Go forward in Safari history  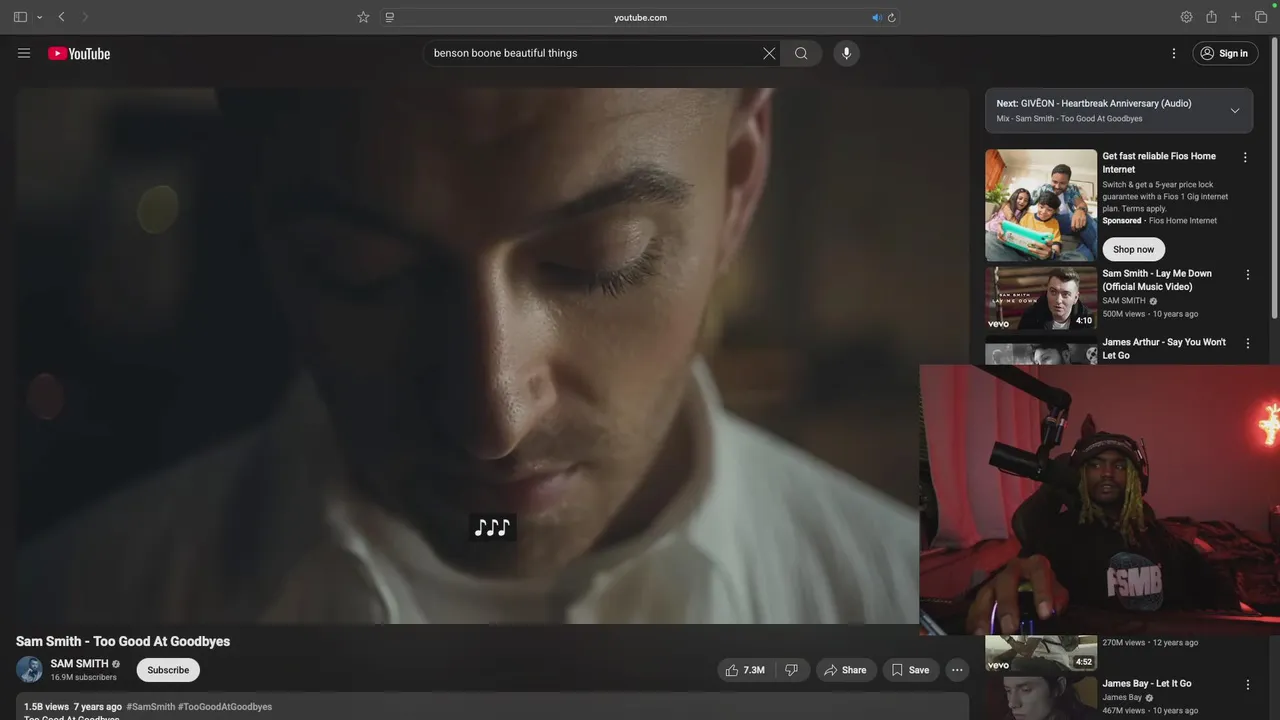[x=85, y=17]
